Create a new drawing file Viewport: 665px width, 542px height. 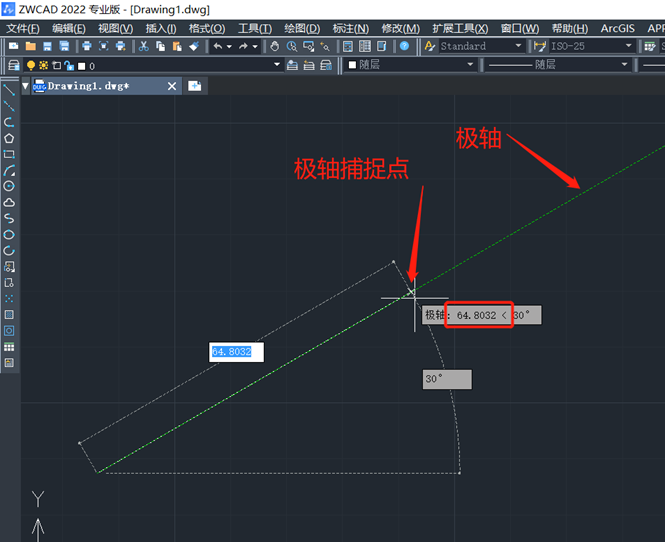point(14,46)
